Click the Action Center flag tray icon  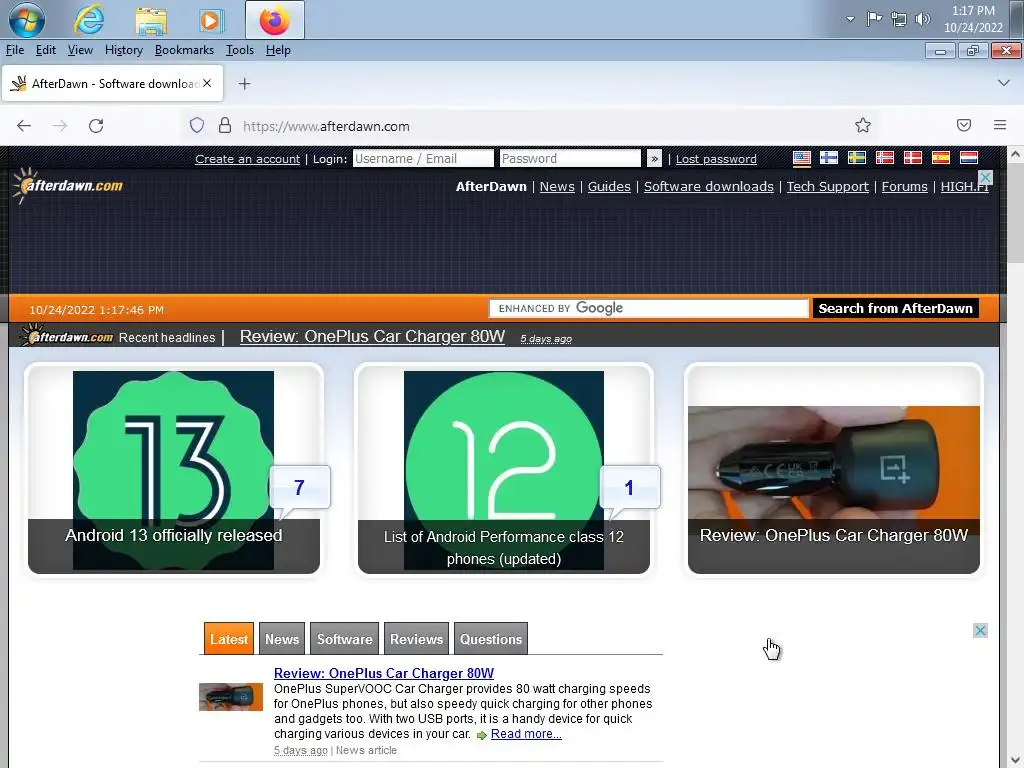874,19
